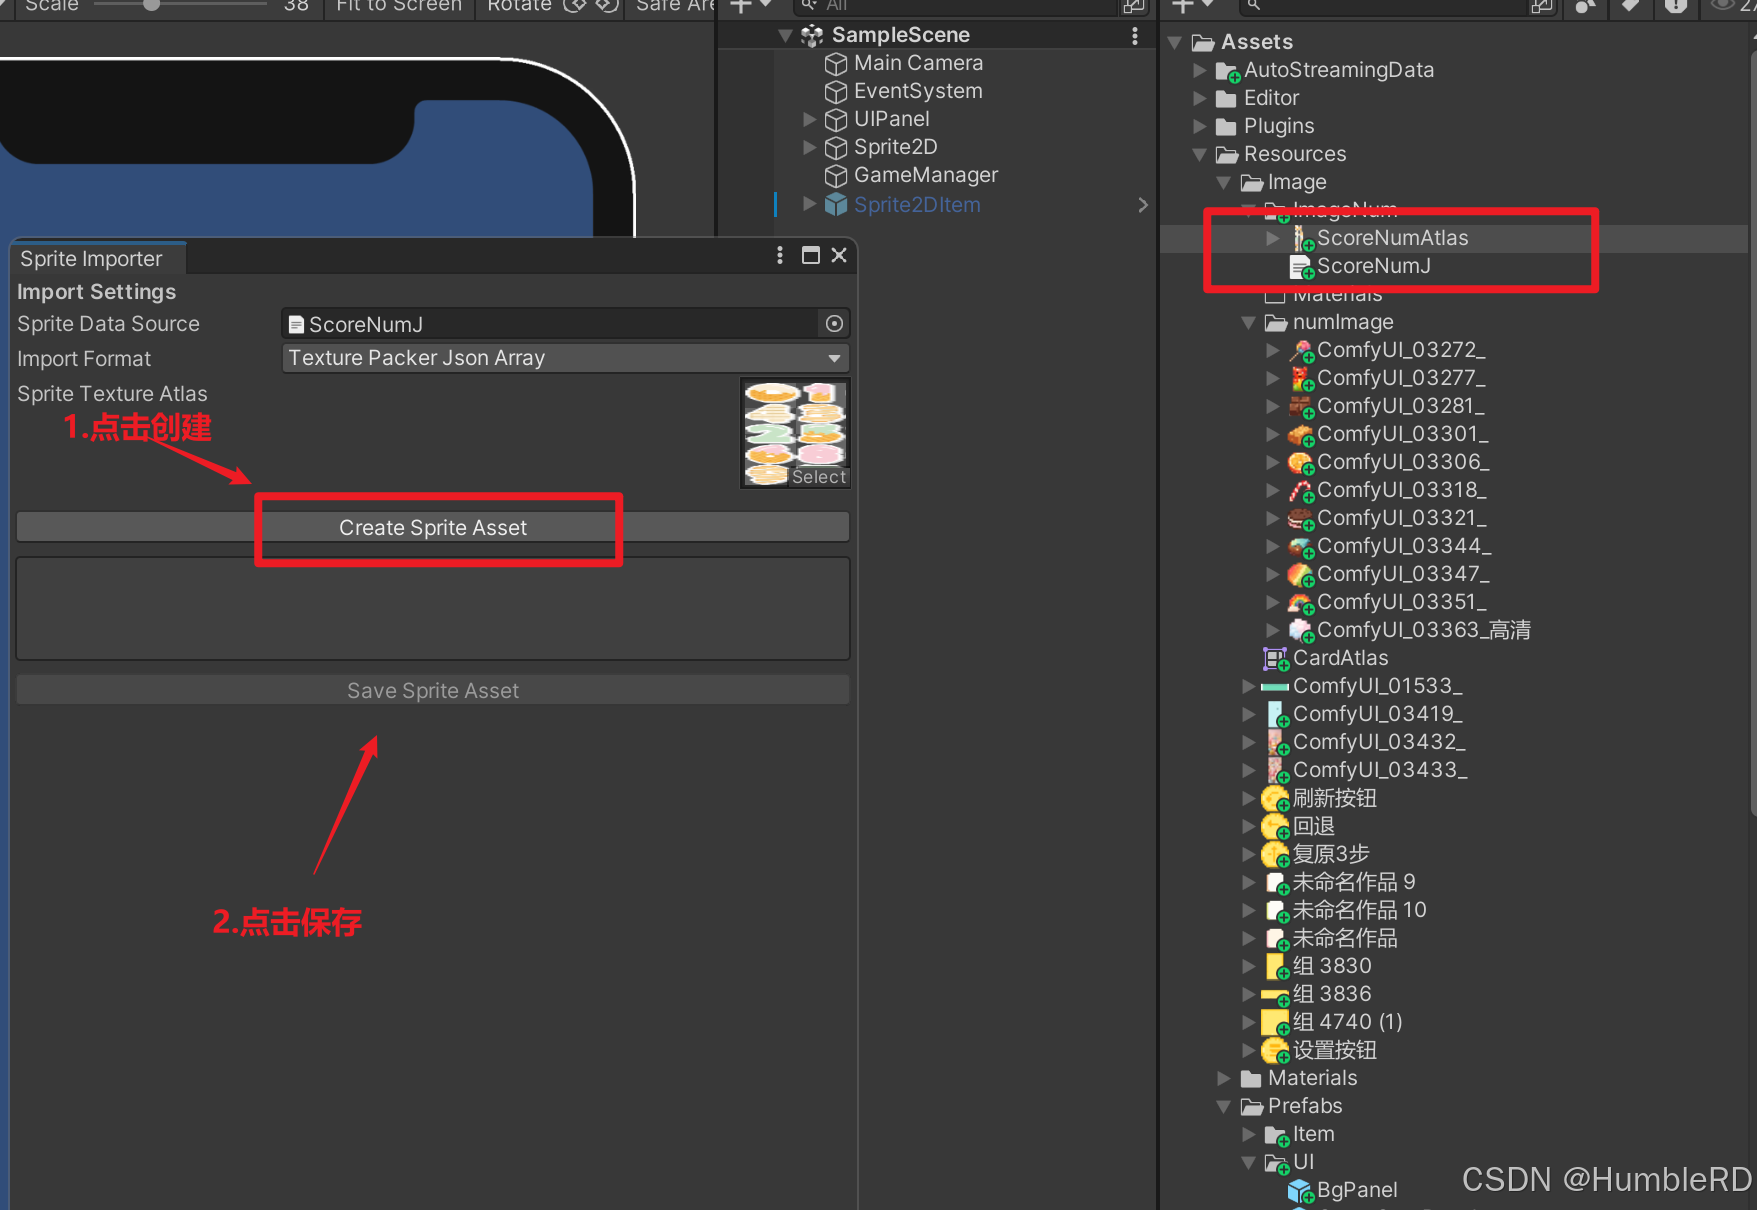1757x1210 pixels.
Task: Click the BgPanel prefab icon
Action: [1301, 1191]
